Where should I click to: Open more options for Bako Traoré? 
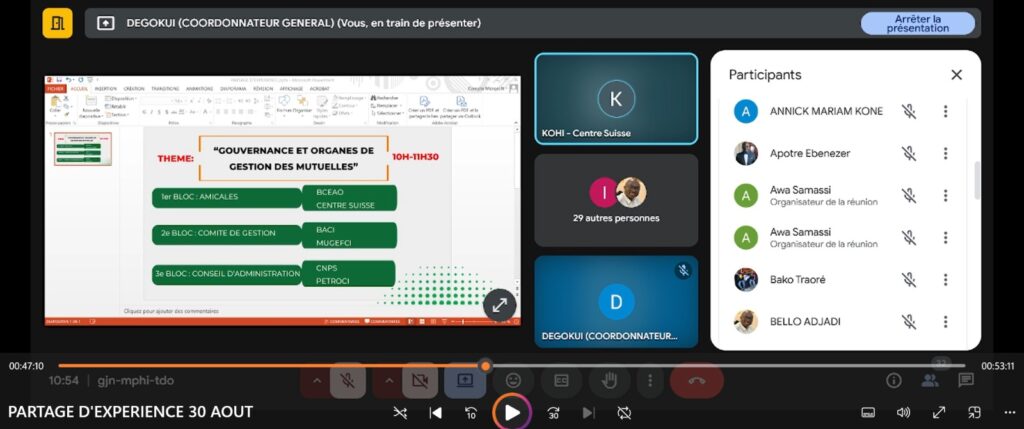pyautogui.click(x=945, y=279)
